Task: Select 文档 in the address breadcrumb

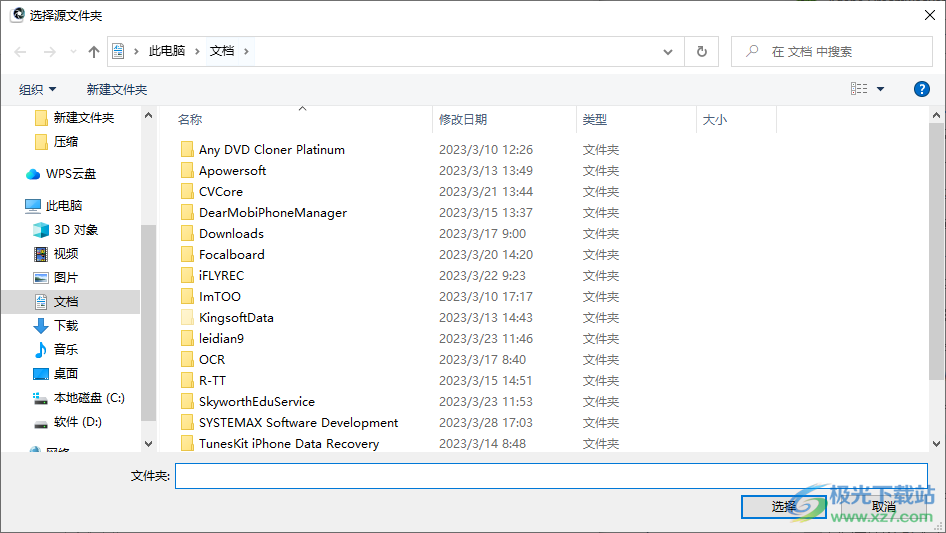Action: pos(221,51)
